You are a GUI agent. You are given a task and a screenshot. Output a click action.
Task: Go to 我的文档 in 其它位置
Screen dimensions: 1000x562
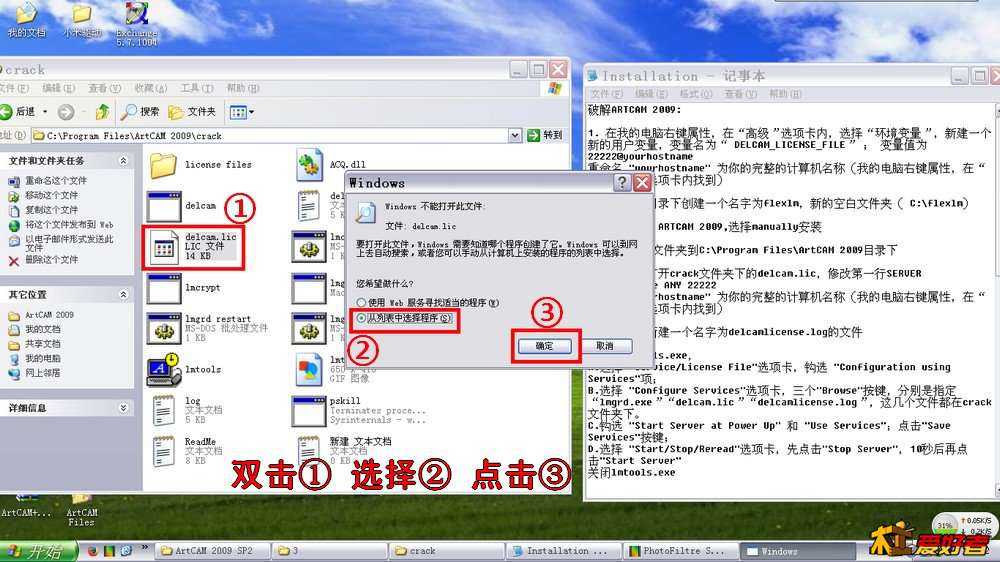tap(43, 330)
